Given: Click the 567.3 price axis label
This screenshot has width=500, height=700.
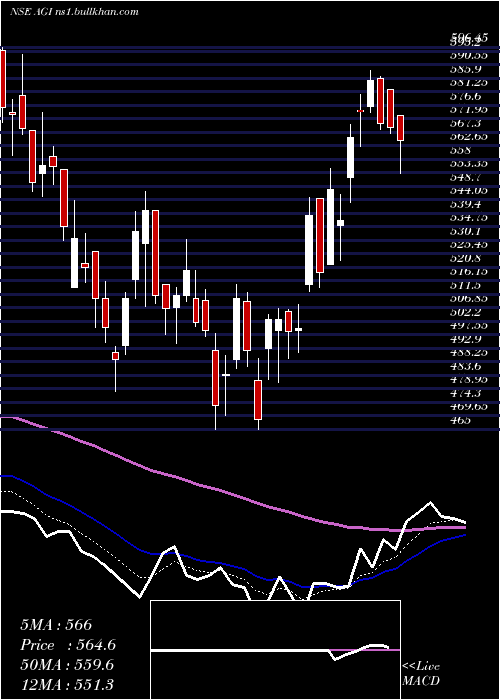Looking at the screenshot, I should (465, 123).
